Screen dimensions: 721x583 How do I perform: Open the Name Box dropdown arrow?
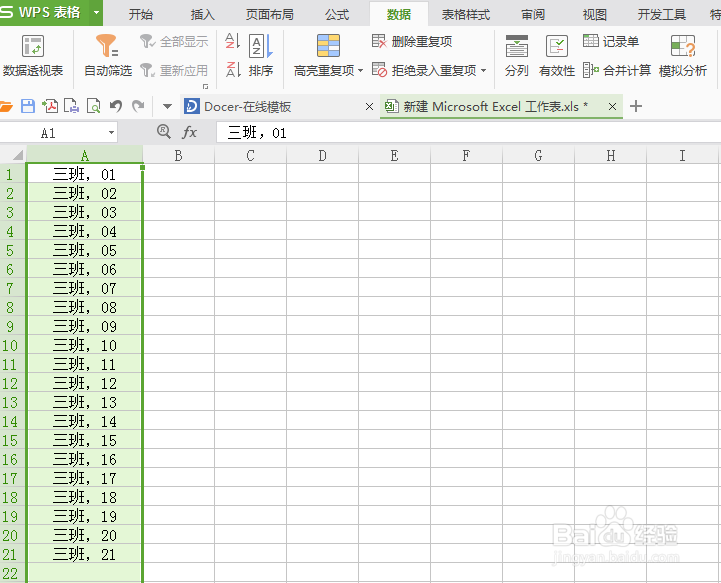pyautogui.click(x=111, y=133)
